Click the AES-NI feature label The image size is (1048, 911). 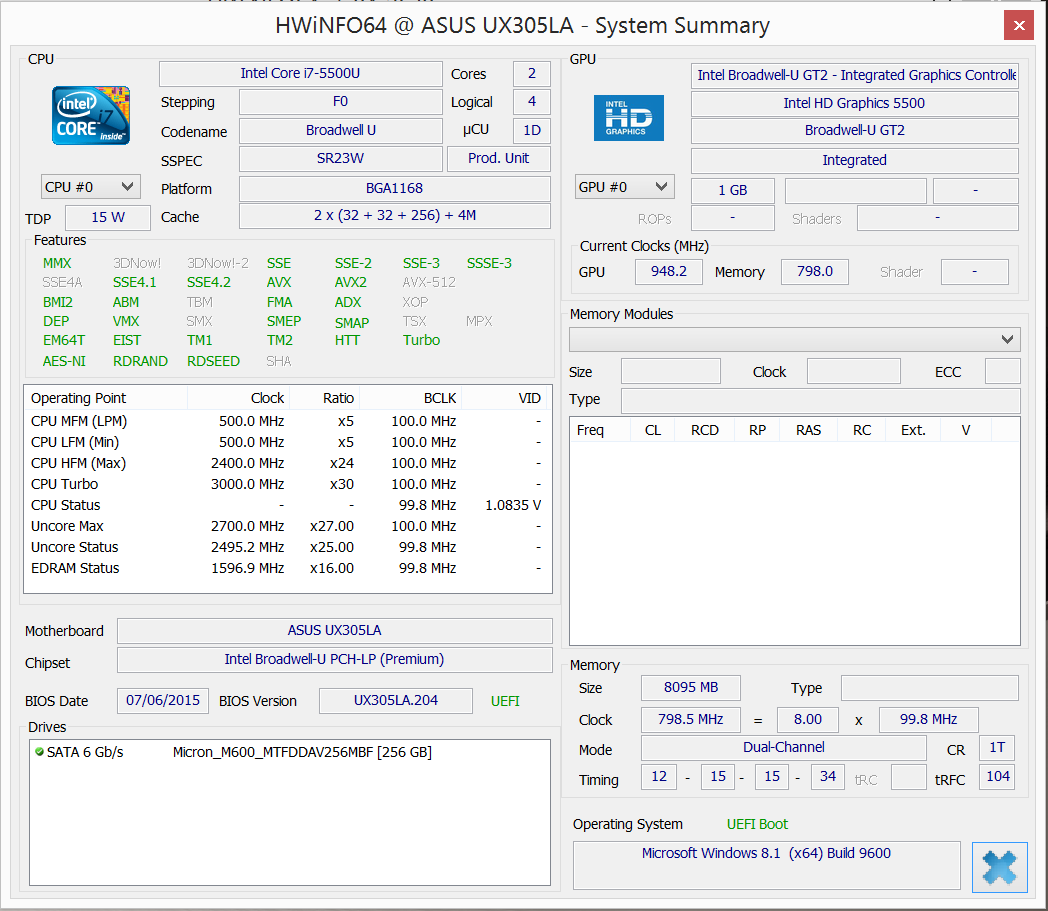coord(64,362)
